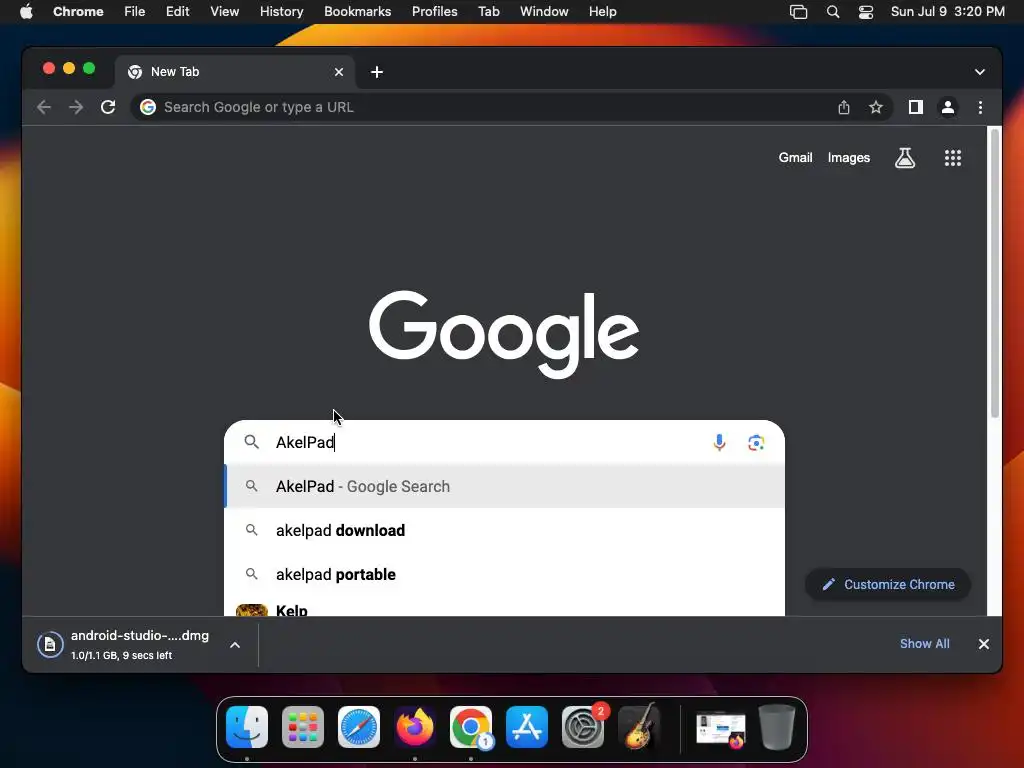Open the History menu
This screenshot has width=1024, height=768.
click(281, 12)
